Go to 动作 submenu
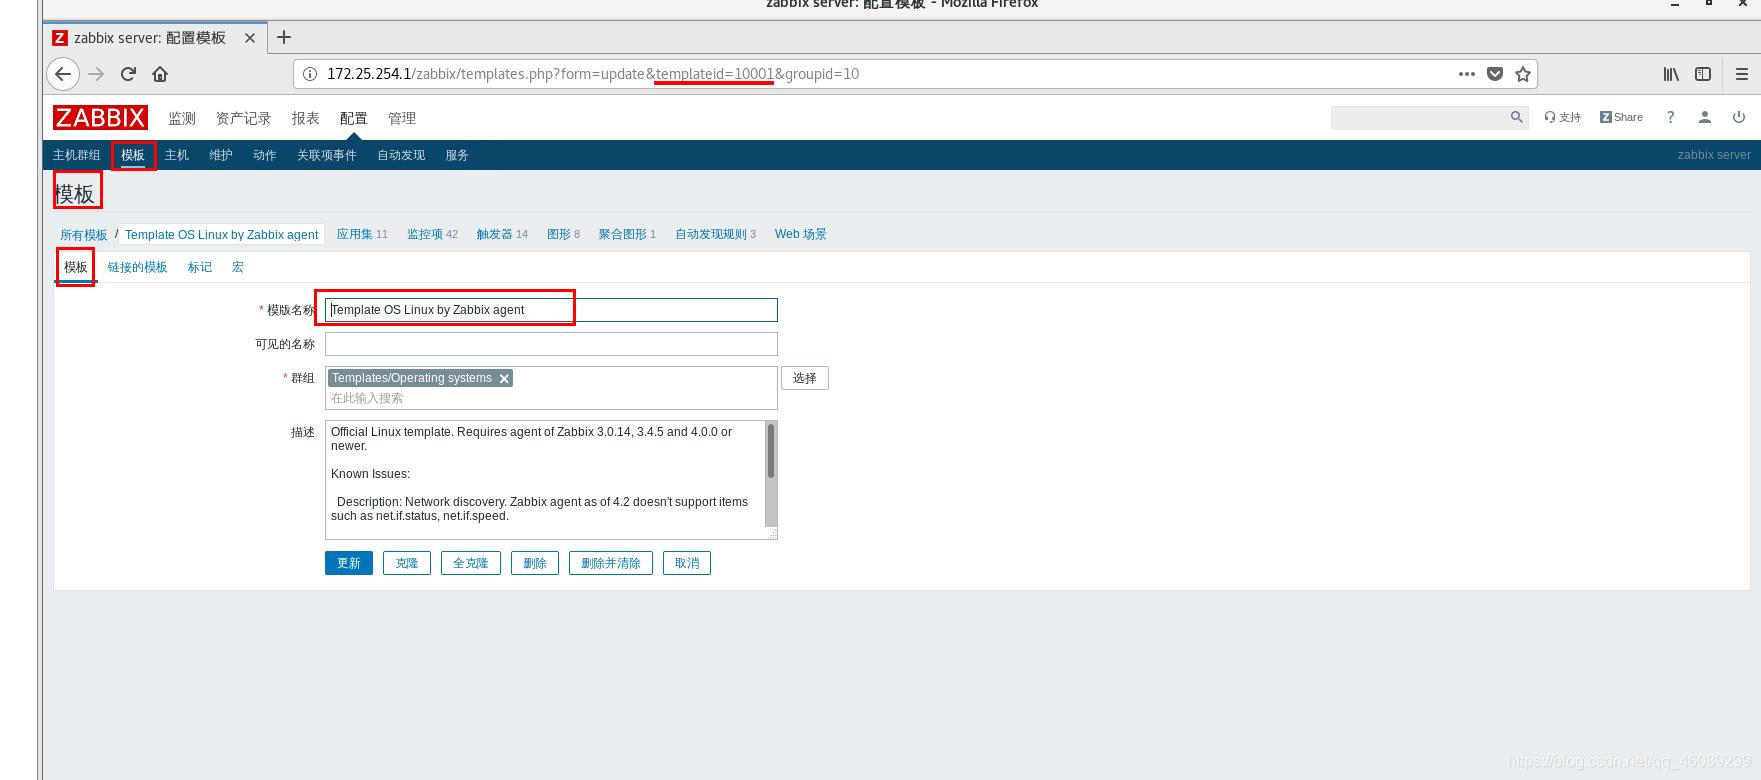 [x=265, y=155]
